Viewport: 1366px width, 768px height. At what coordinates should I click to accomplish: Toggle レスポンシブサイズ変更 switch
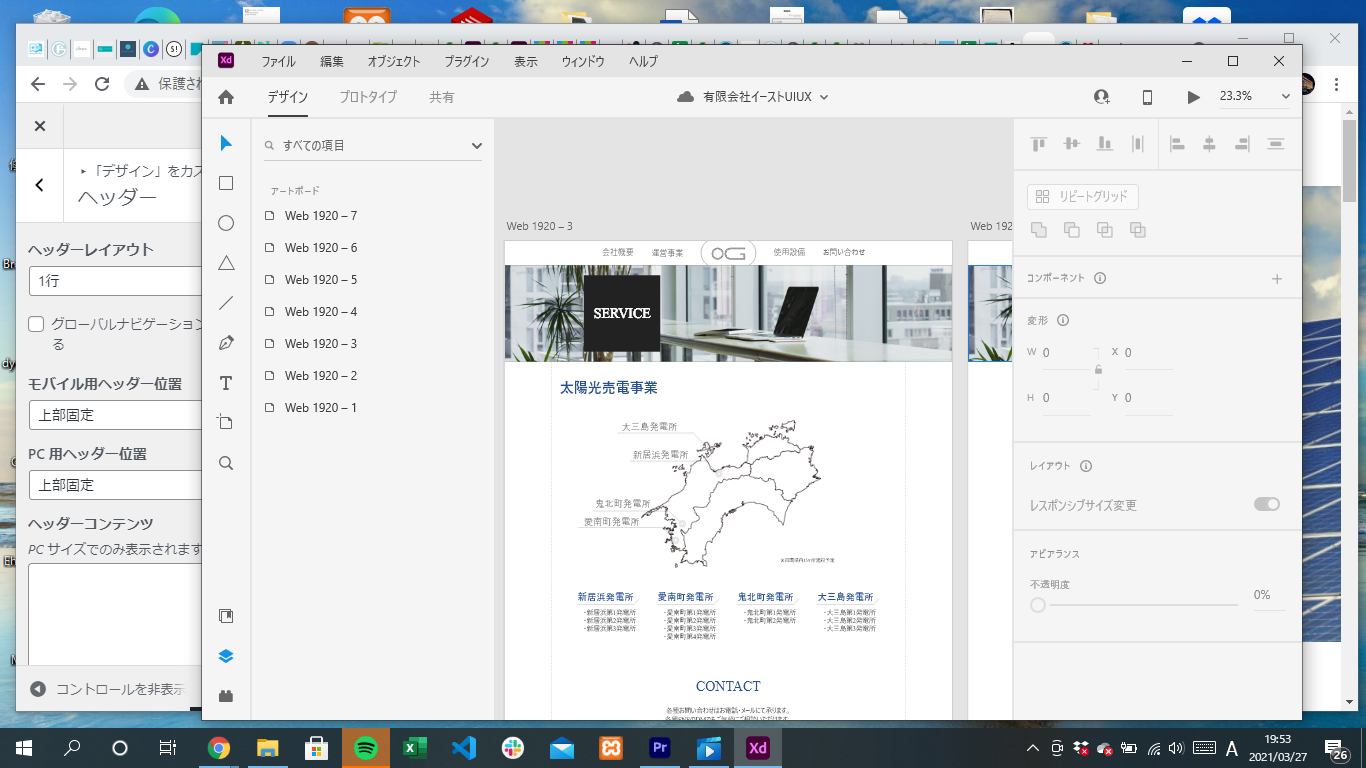[x=1267, y=504]
